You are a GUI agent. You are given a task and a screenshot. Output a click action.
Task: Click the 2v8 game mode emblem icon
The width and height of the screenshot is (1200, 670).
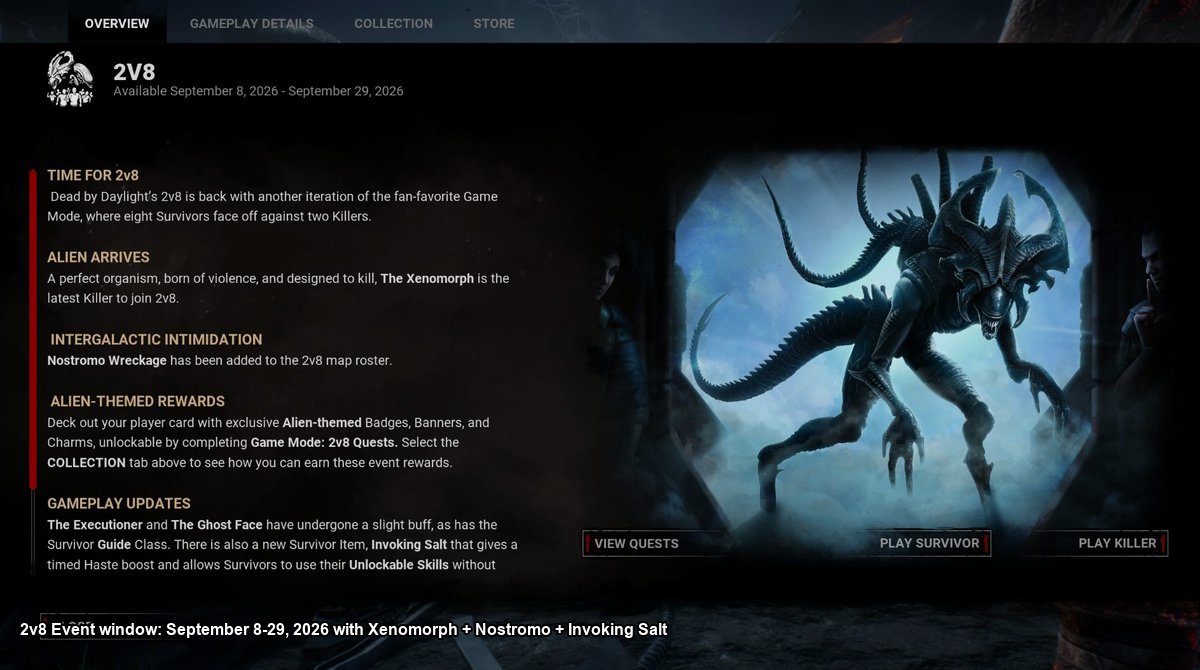click(70, 79)
